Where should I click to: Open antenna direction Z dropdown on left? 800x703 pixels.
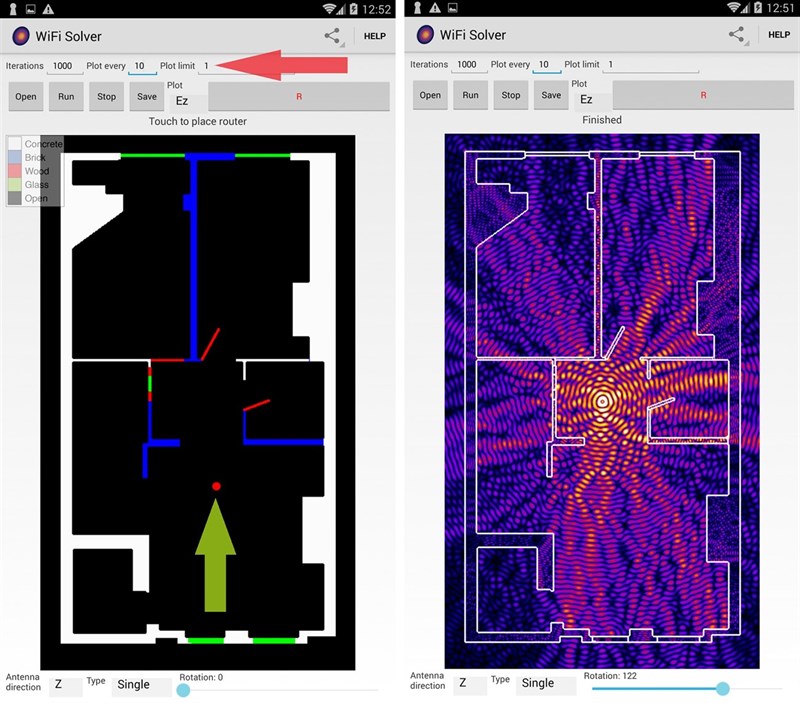point(65,685)
